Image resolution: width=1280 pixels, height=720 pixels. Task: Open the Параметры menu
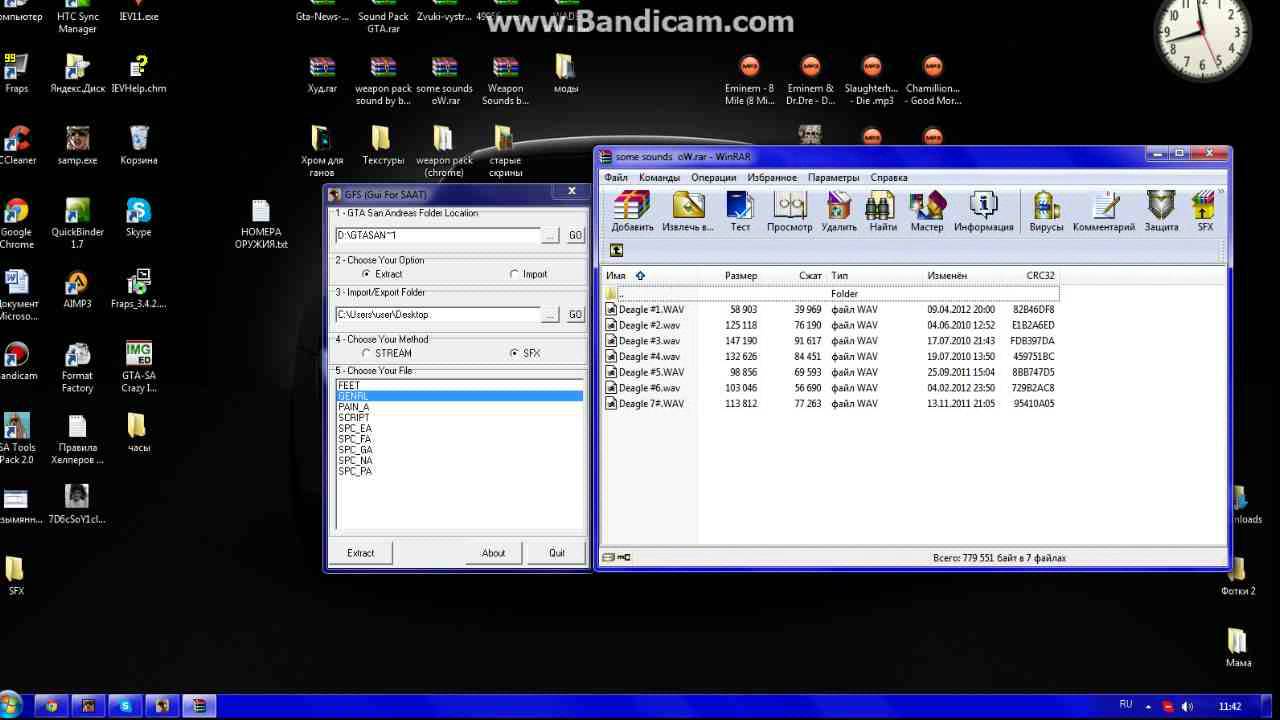click(x=834, y=177)
